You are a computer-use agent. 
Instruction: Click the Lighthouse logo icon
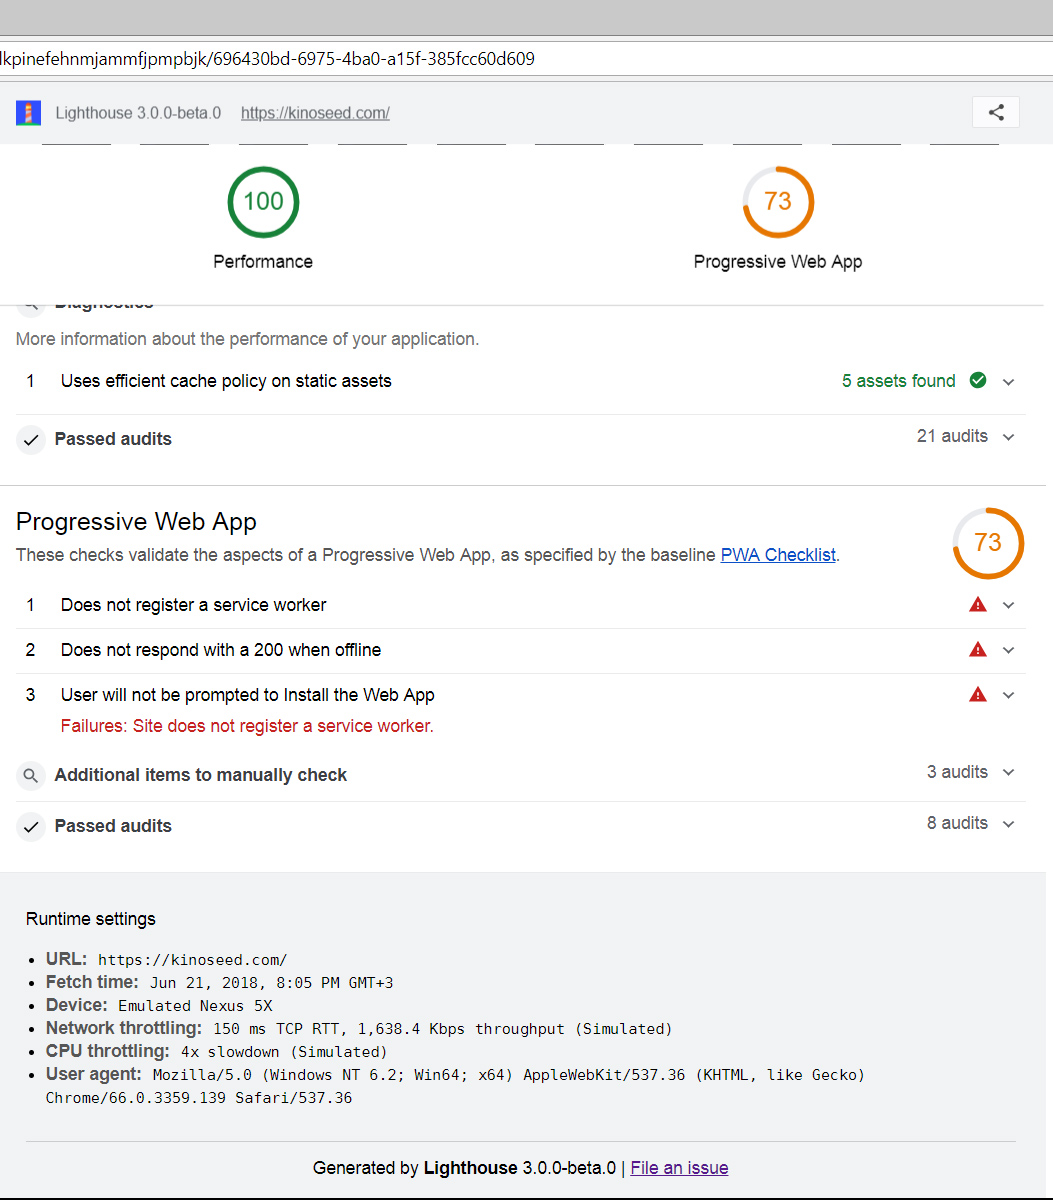tap(28, 112)
